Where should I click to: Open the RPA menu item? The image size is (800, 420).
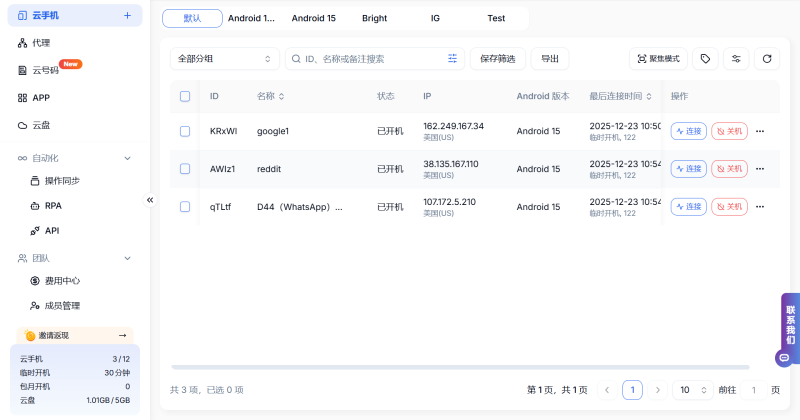[54, 205]
